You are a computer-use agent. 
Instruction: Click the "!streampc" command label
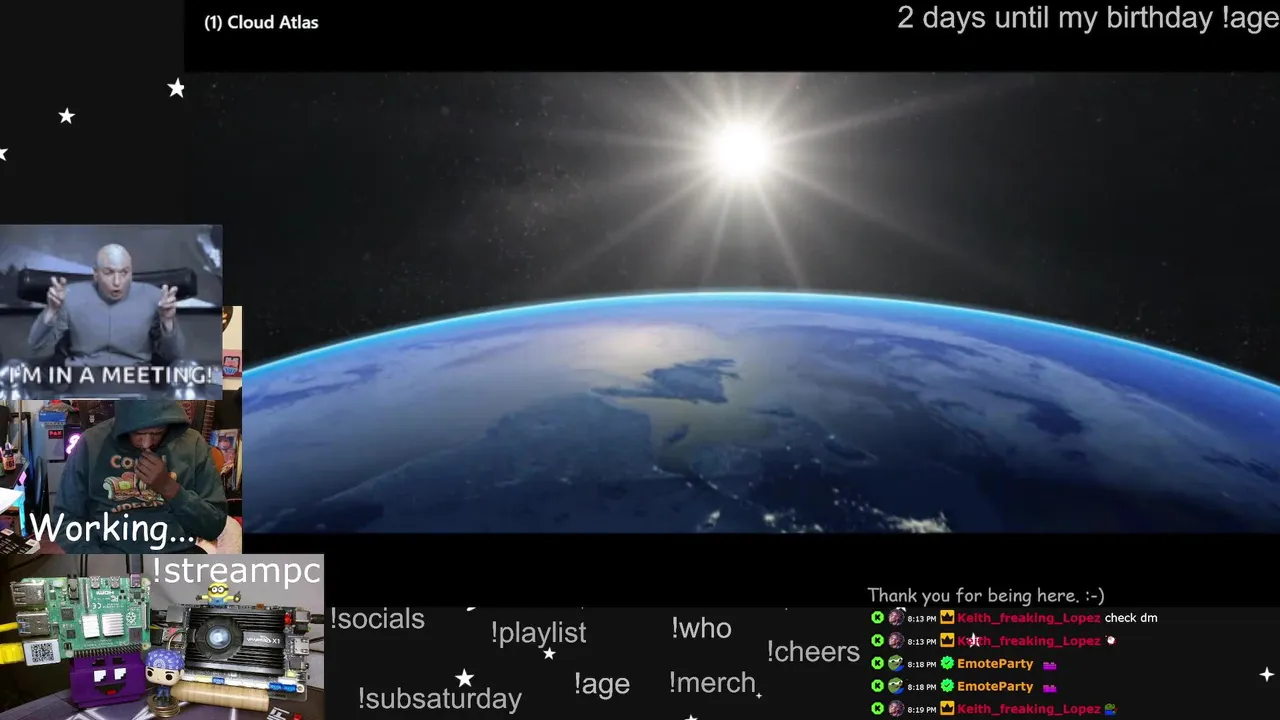(236, 571)
